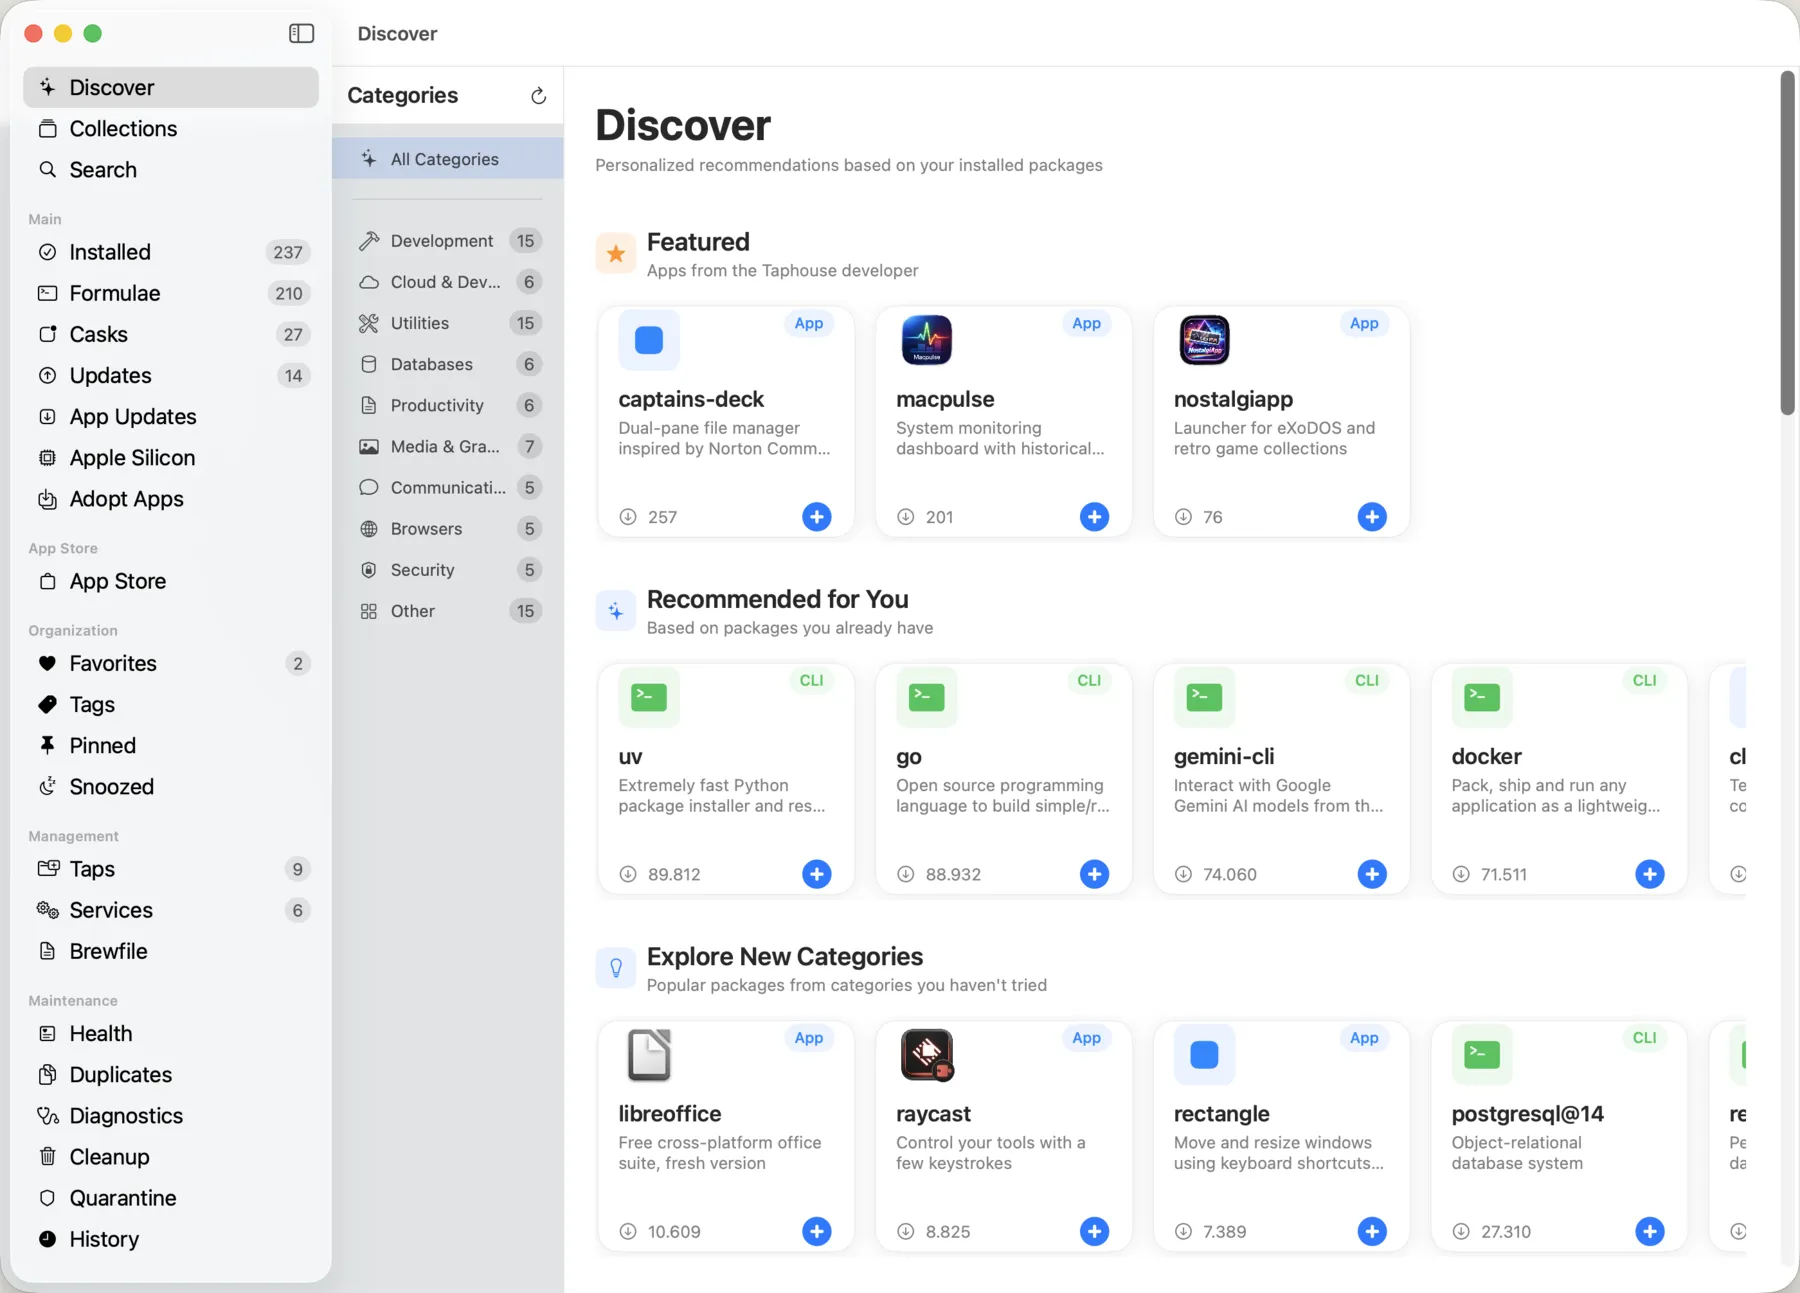Click the raycast app icon
Image resolution: width=1800 pixels, height=1293 pixels.
click(x=927, y=1055)
